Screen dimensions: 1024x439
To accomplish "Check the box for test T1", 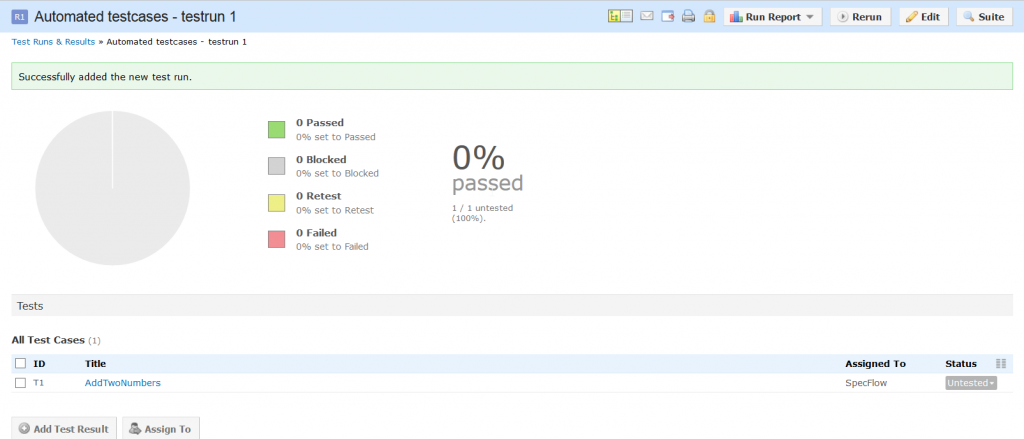I will [21, 383].
